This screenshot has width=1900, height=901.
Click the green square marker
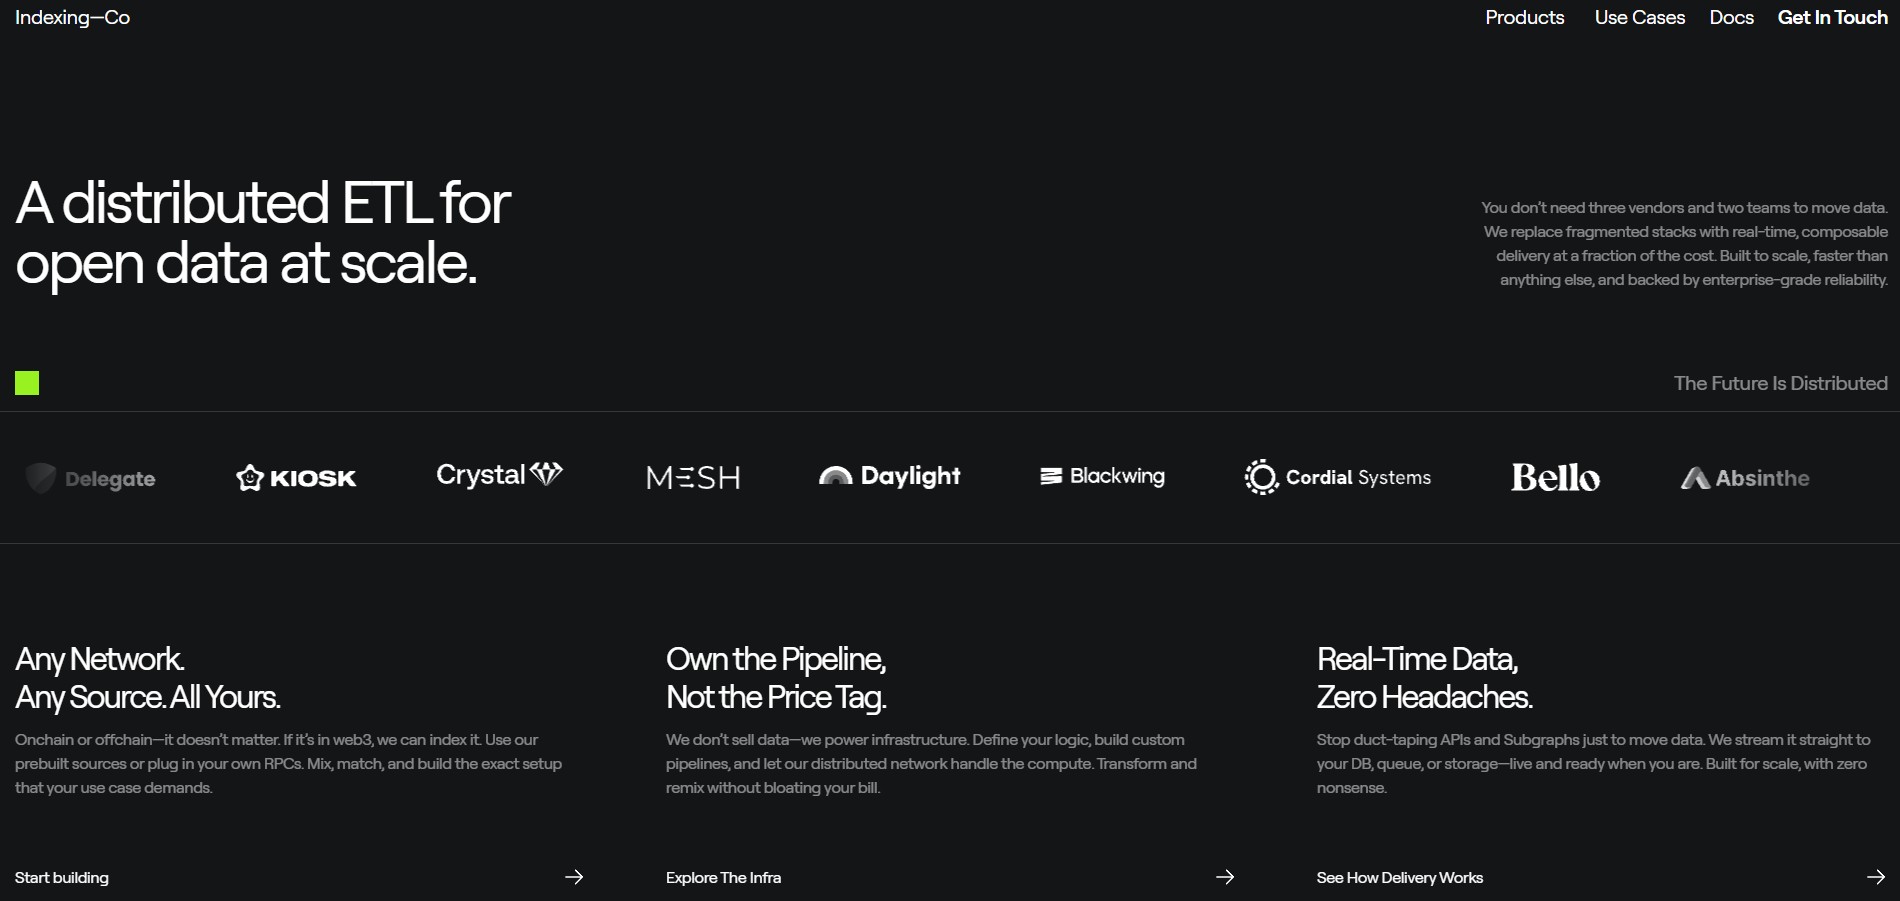tap(27, 383)
